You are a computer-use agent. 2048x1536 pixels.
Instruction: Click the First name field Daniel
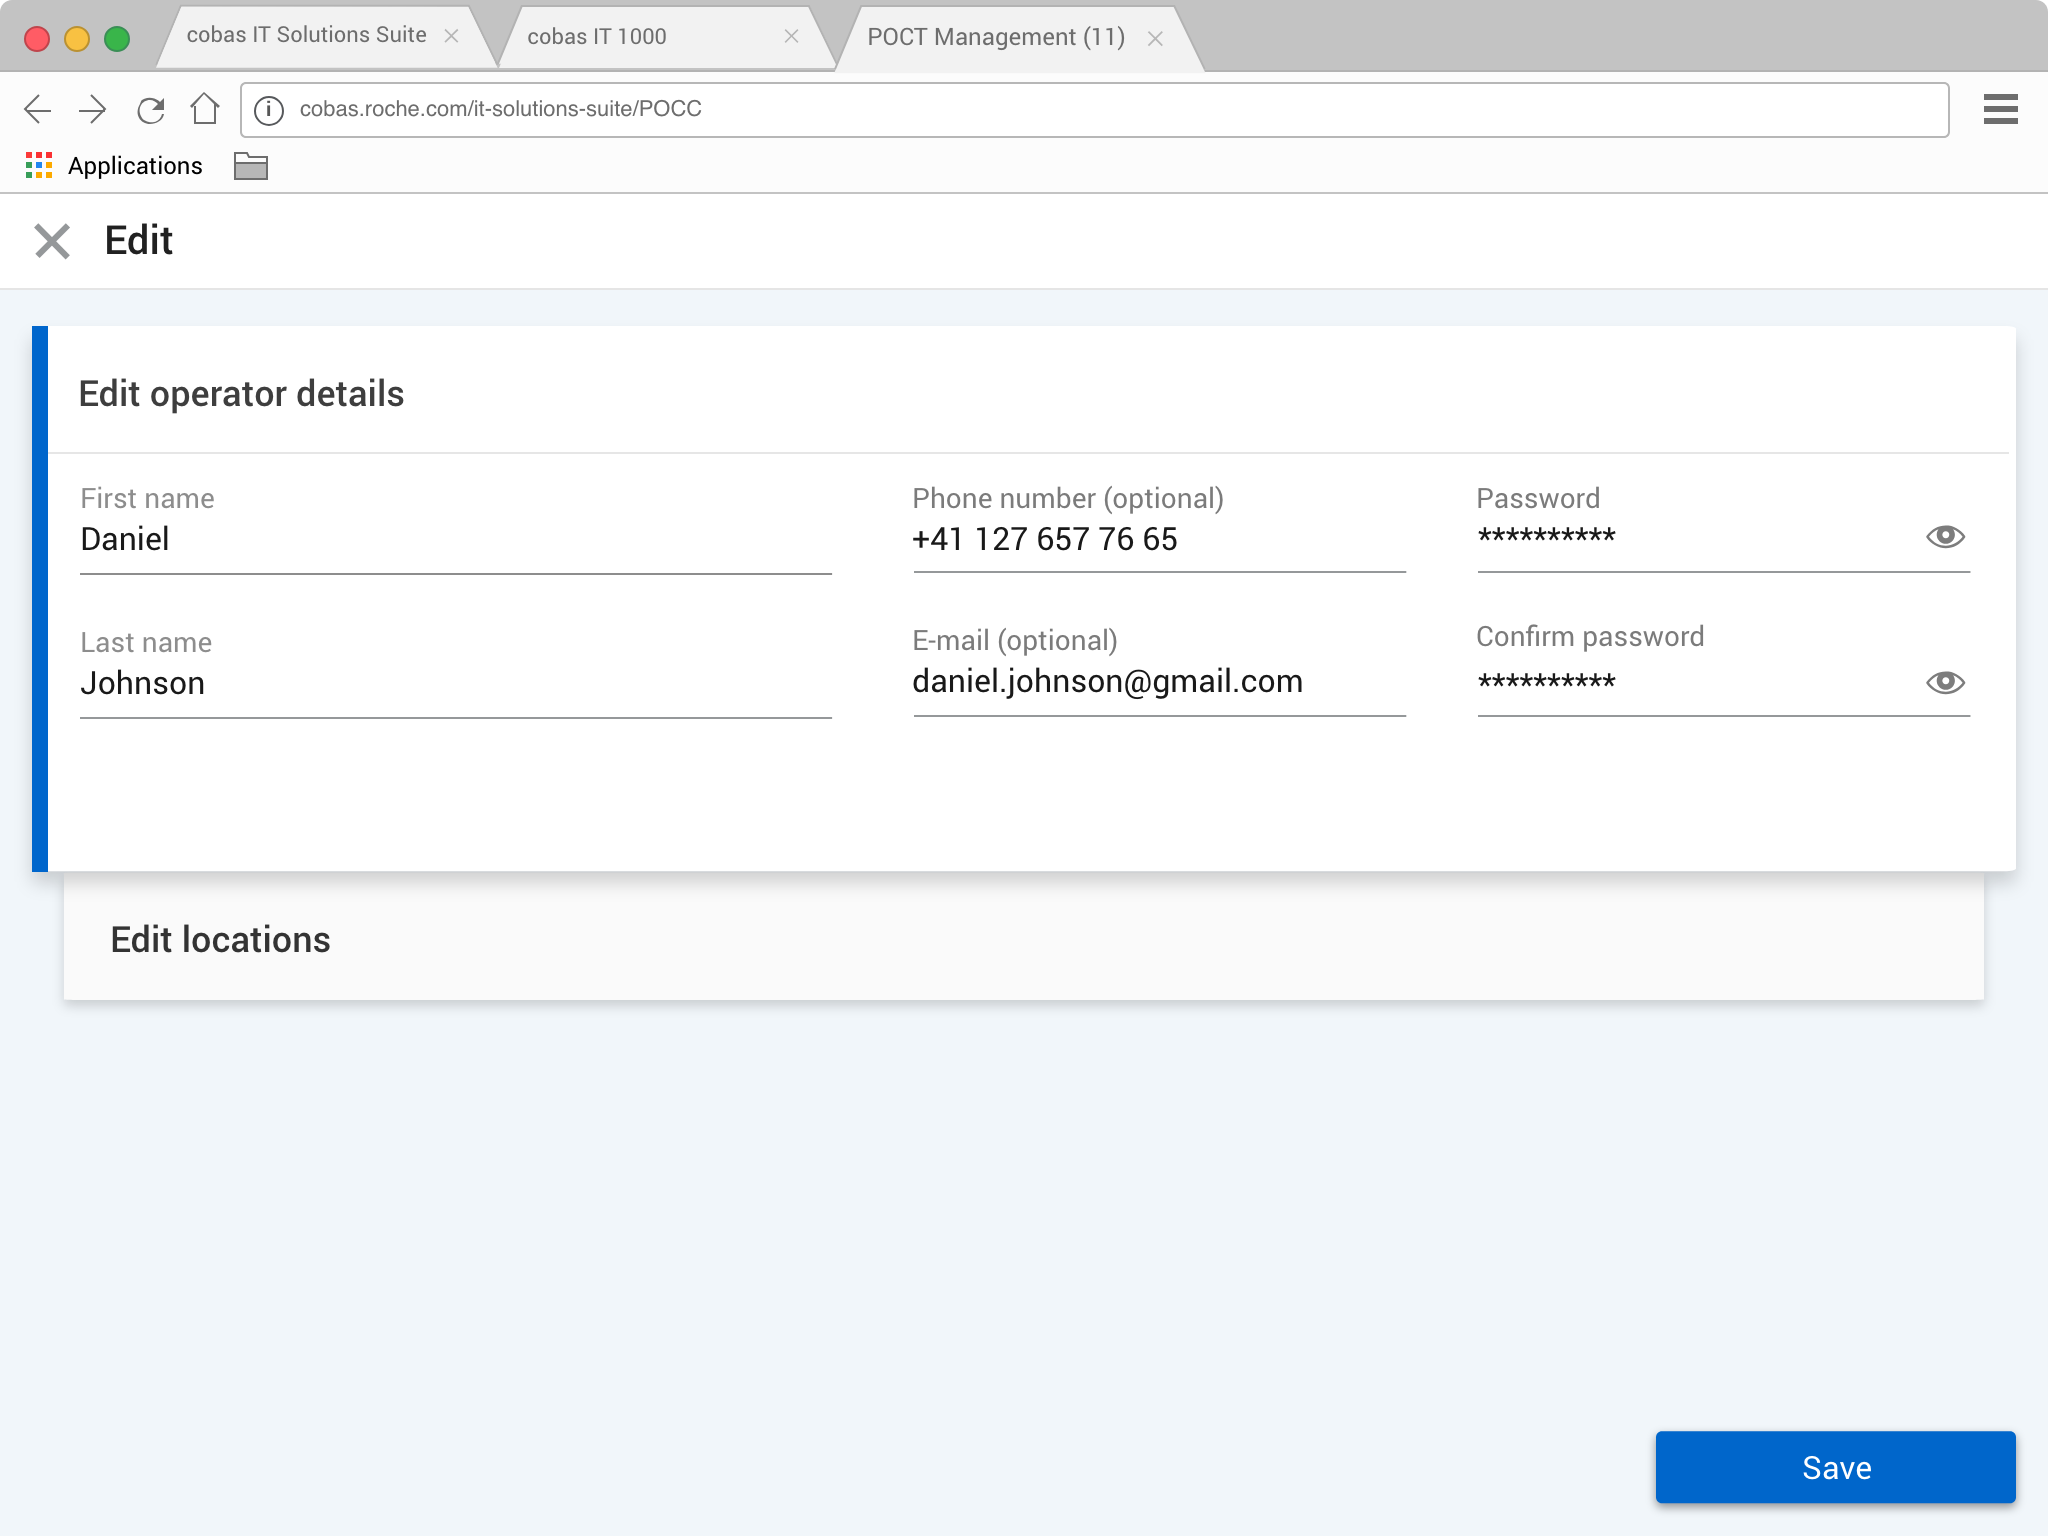point(455,540)
